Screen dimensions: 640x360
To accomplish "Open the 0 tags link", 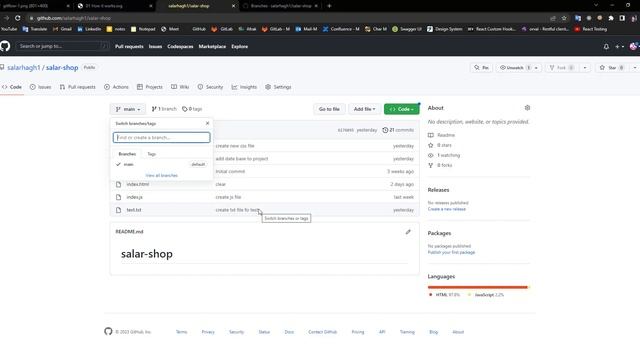I will click(192, 109).
